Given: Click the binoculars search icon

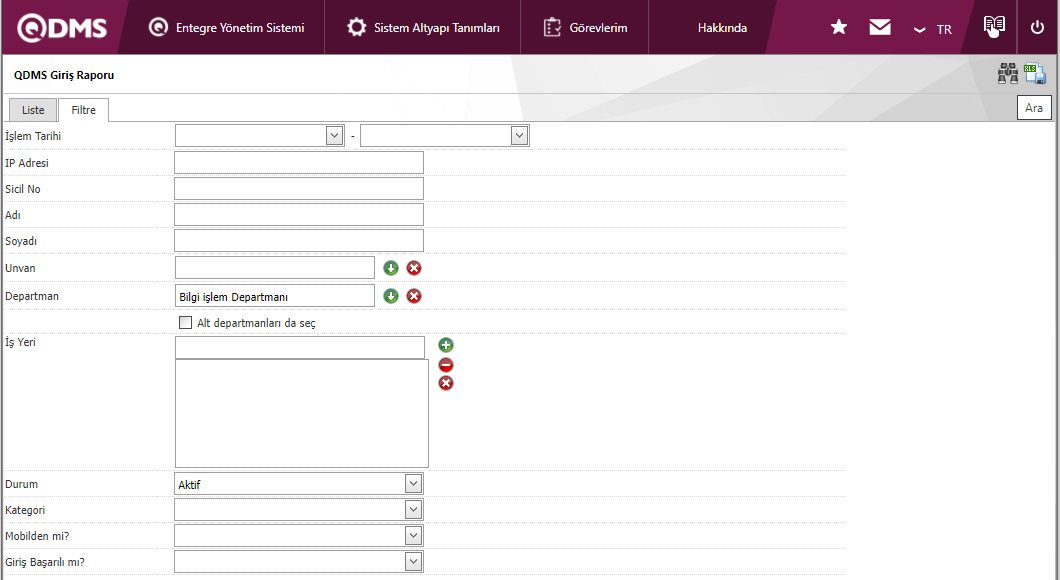Looking at the screenshot, I should [x=1007, y=74].
